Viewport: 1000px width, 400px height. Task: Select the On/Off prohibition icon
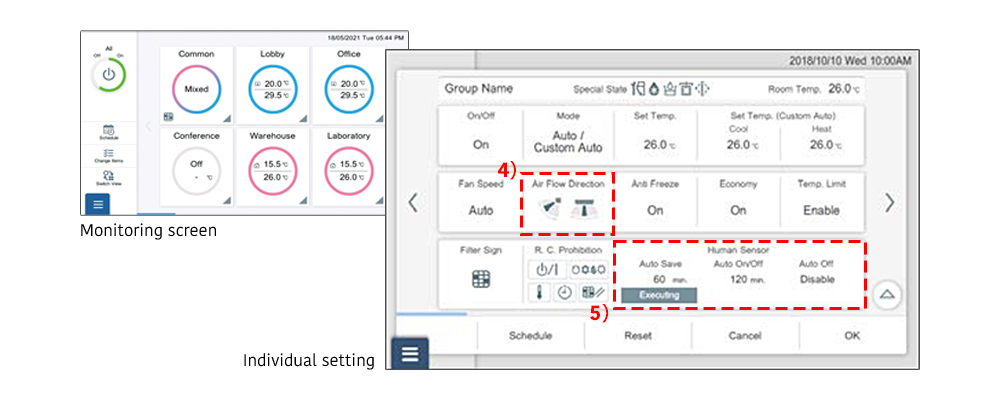546,269
